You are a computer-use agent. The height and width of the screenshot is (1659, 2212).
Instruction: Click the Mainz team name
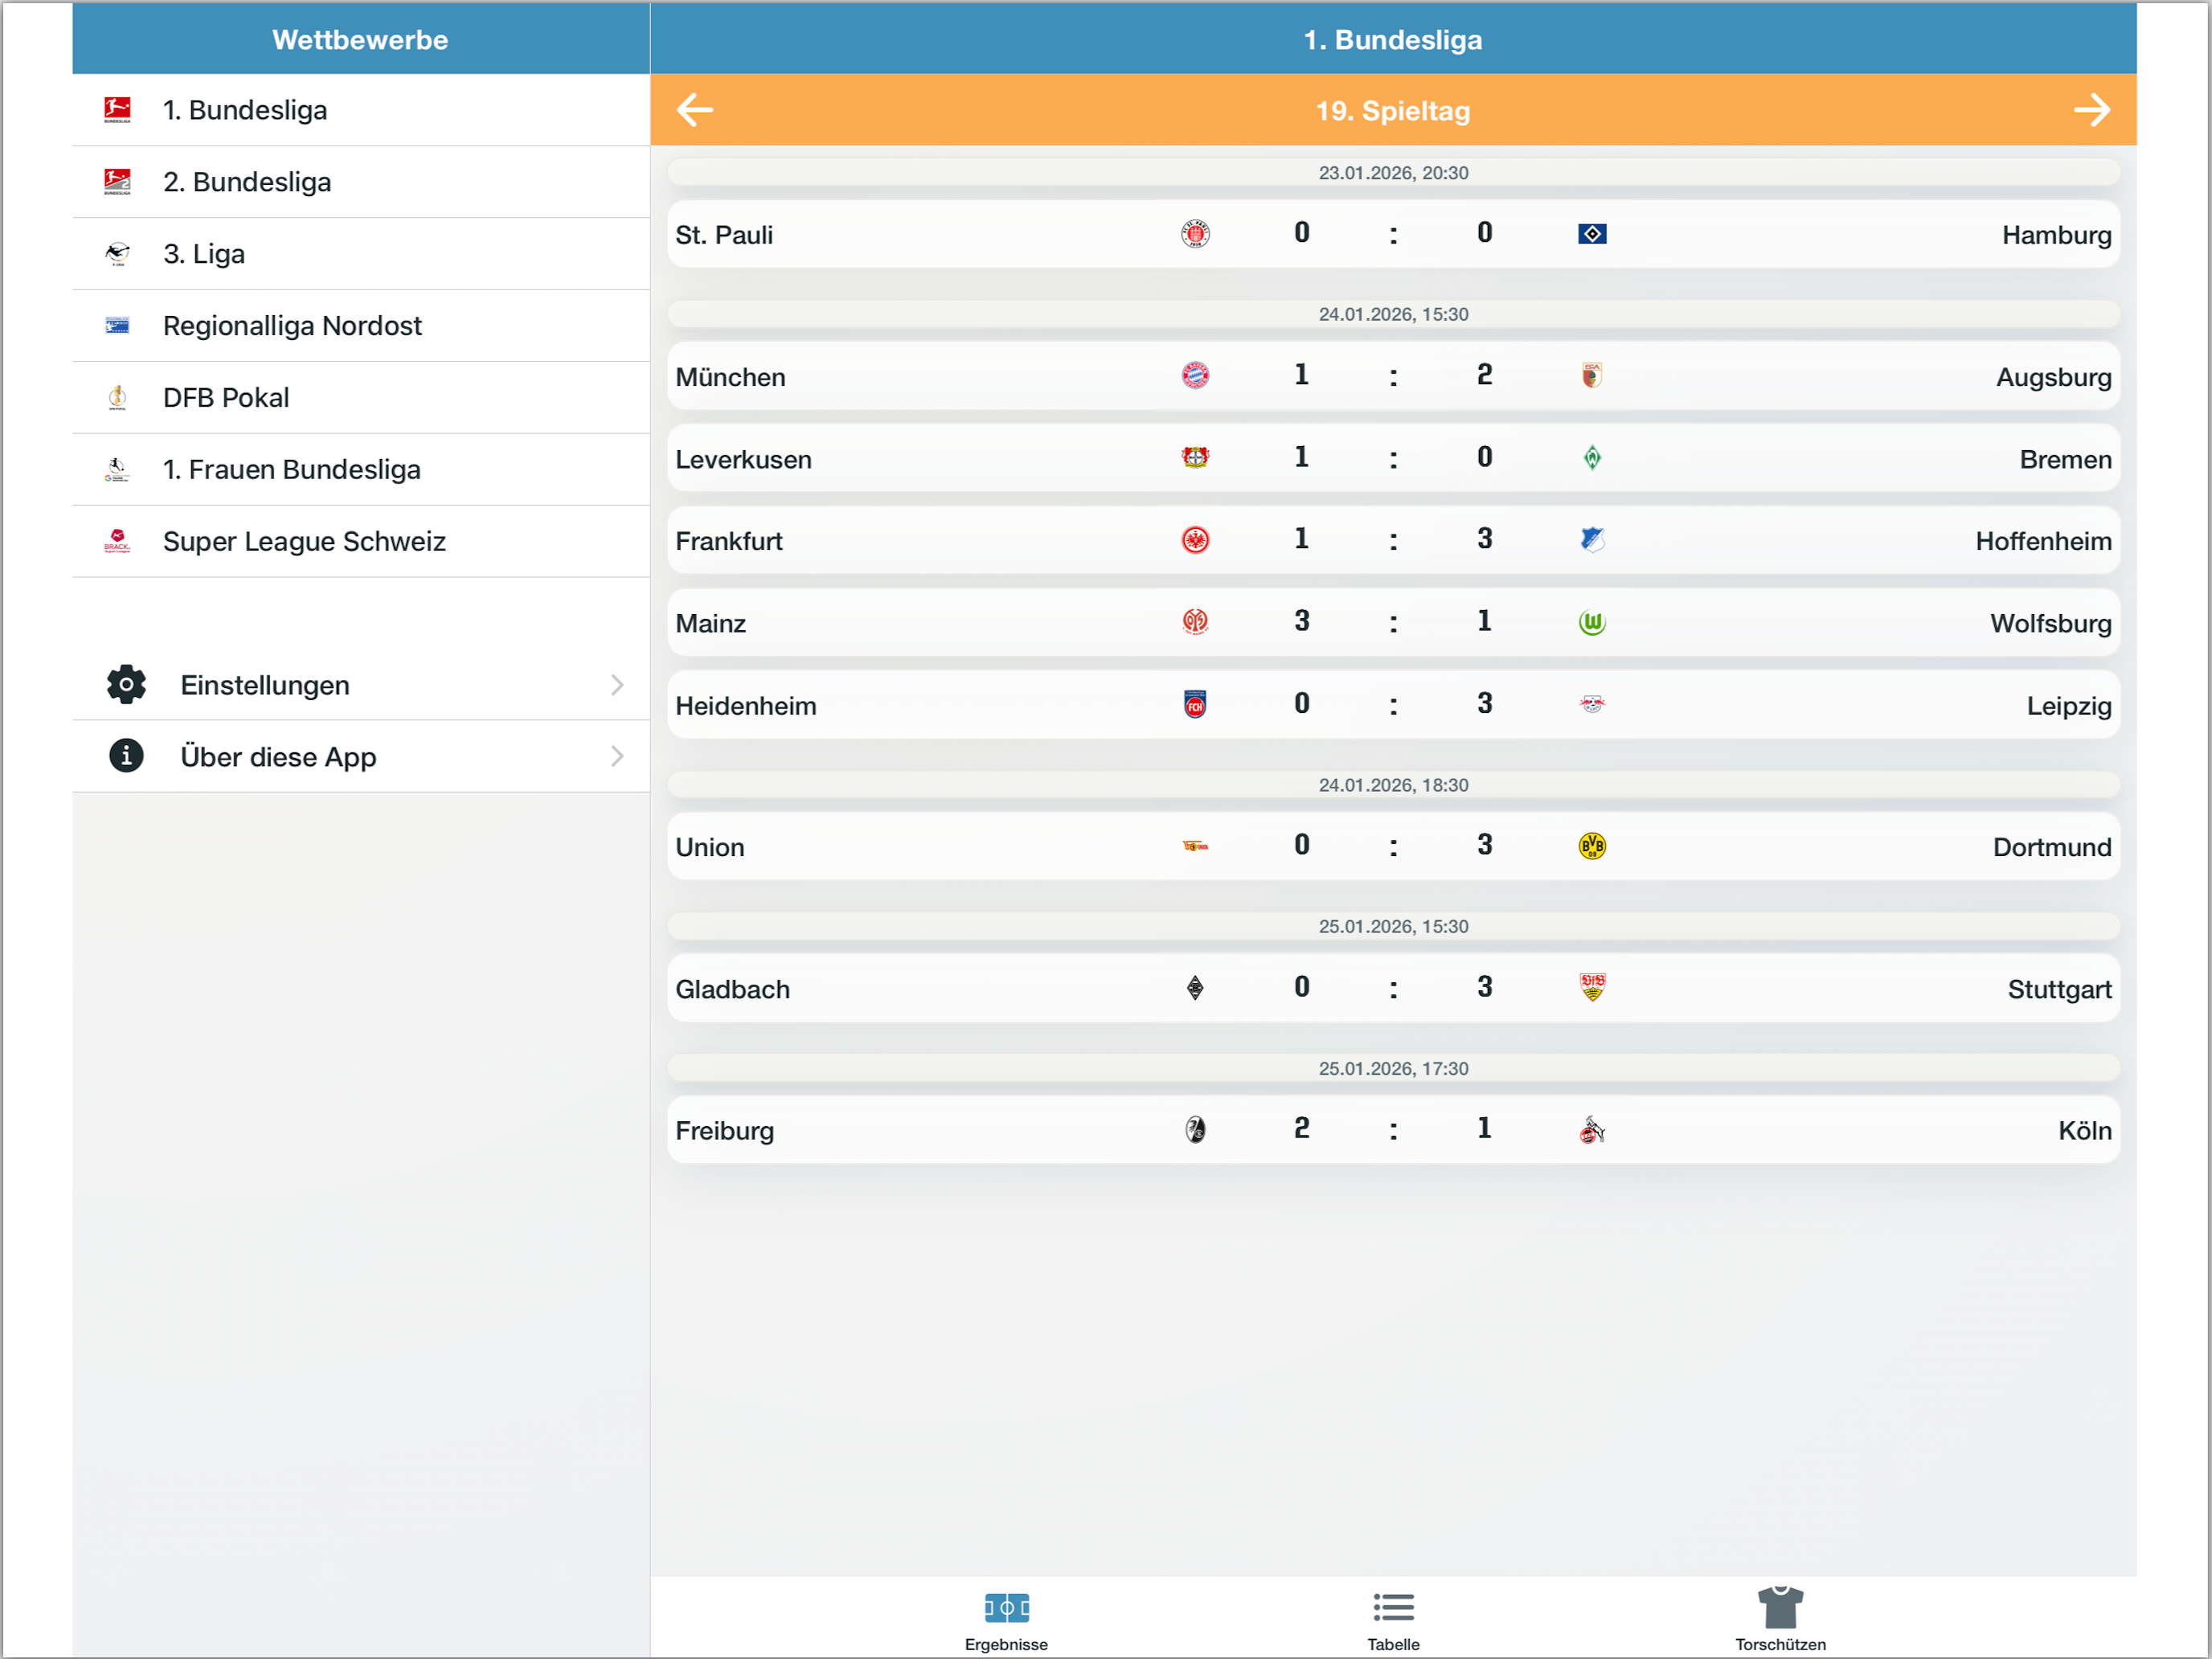pos(710,623)
